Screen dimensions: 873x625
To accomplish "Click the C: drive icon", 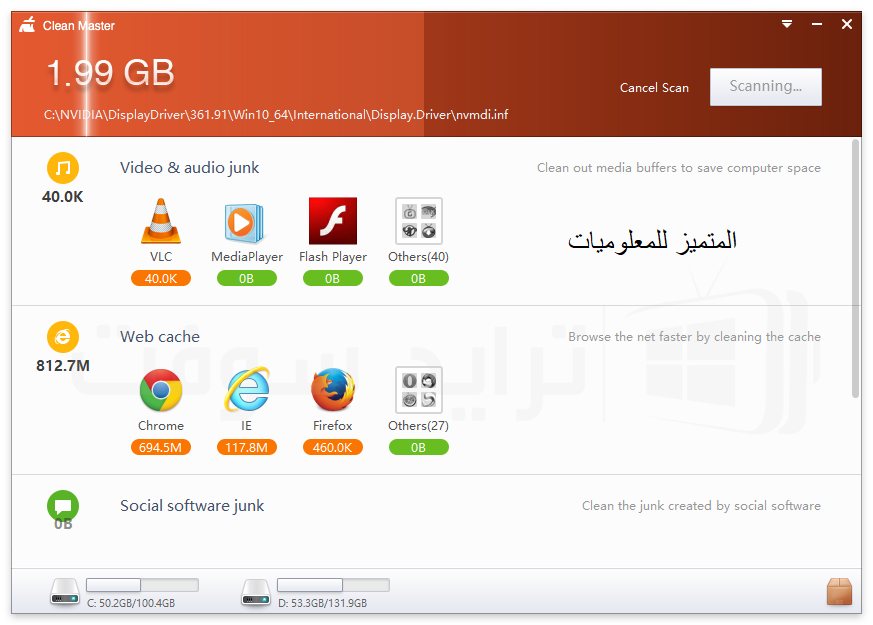I will 65,592.
